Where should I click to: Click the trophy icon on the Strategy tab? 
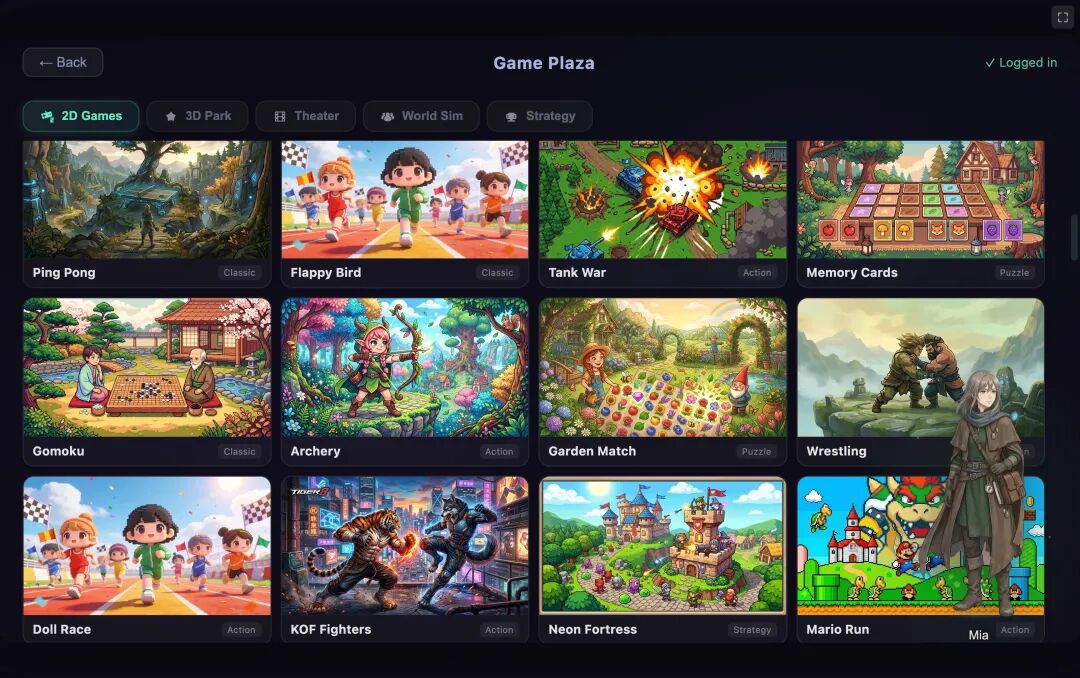click(x=511, y=116)
